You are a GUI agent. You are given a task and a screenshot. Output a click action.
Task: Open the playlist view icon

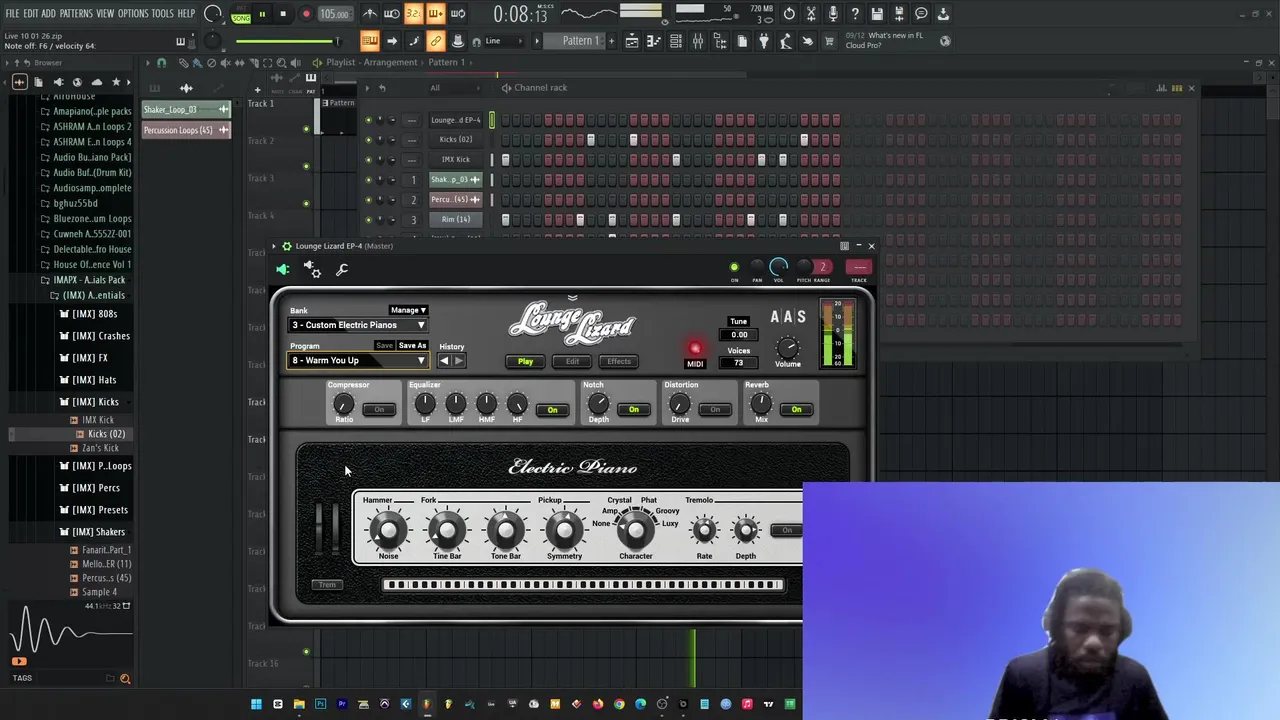632,41
